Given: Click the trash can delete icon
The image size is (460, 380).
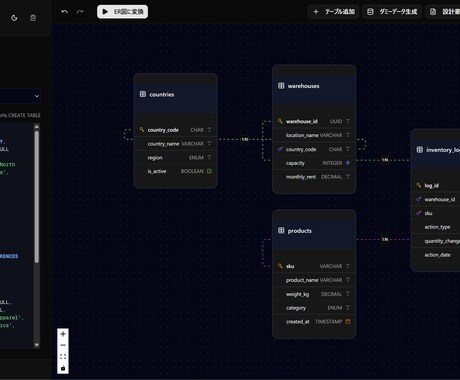Looking at the screenshot, I should [33, 18].
